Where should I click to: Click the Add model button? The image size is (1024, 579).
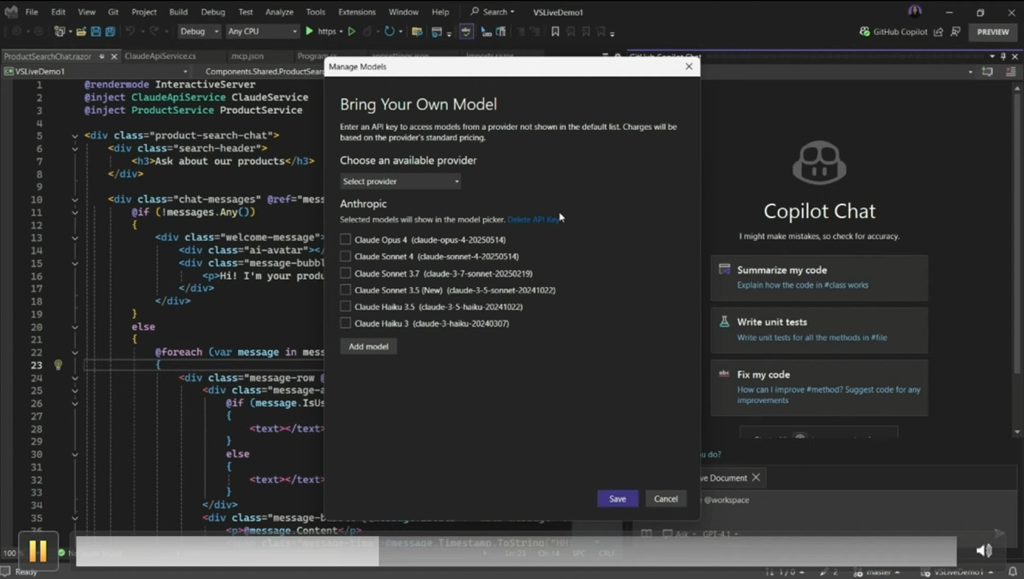coord(368,346)
